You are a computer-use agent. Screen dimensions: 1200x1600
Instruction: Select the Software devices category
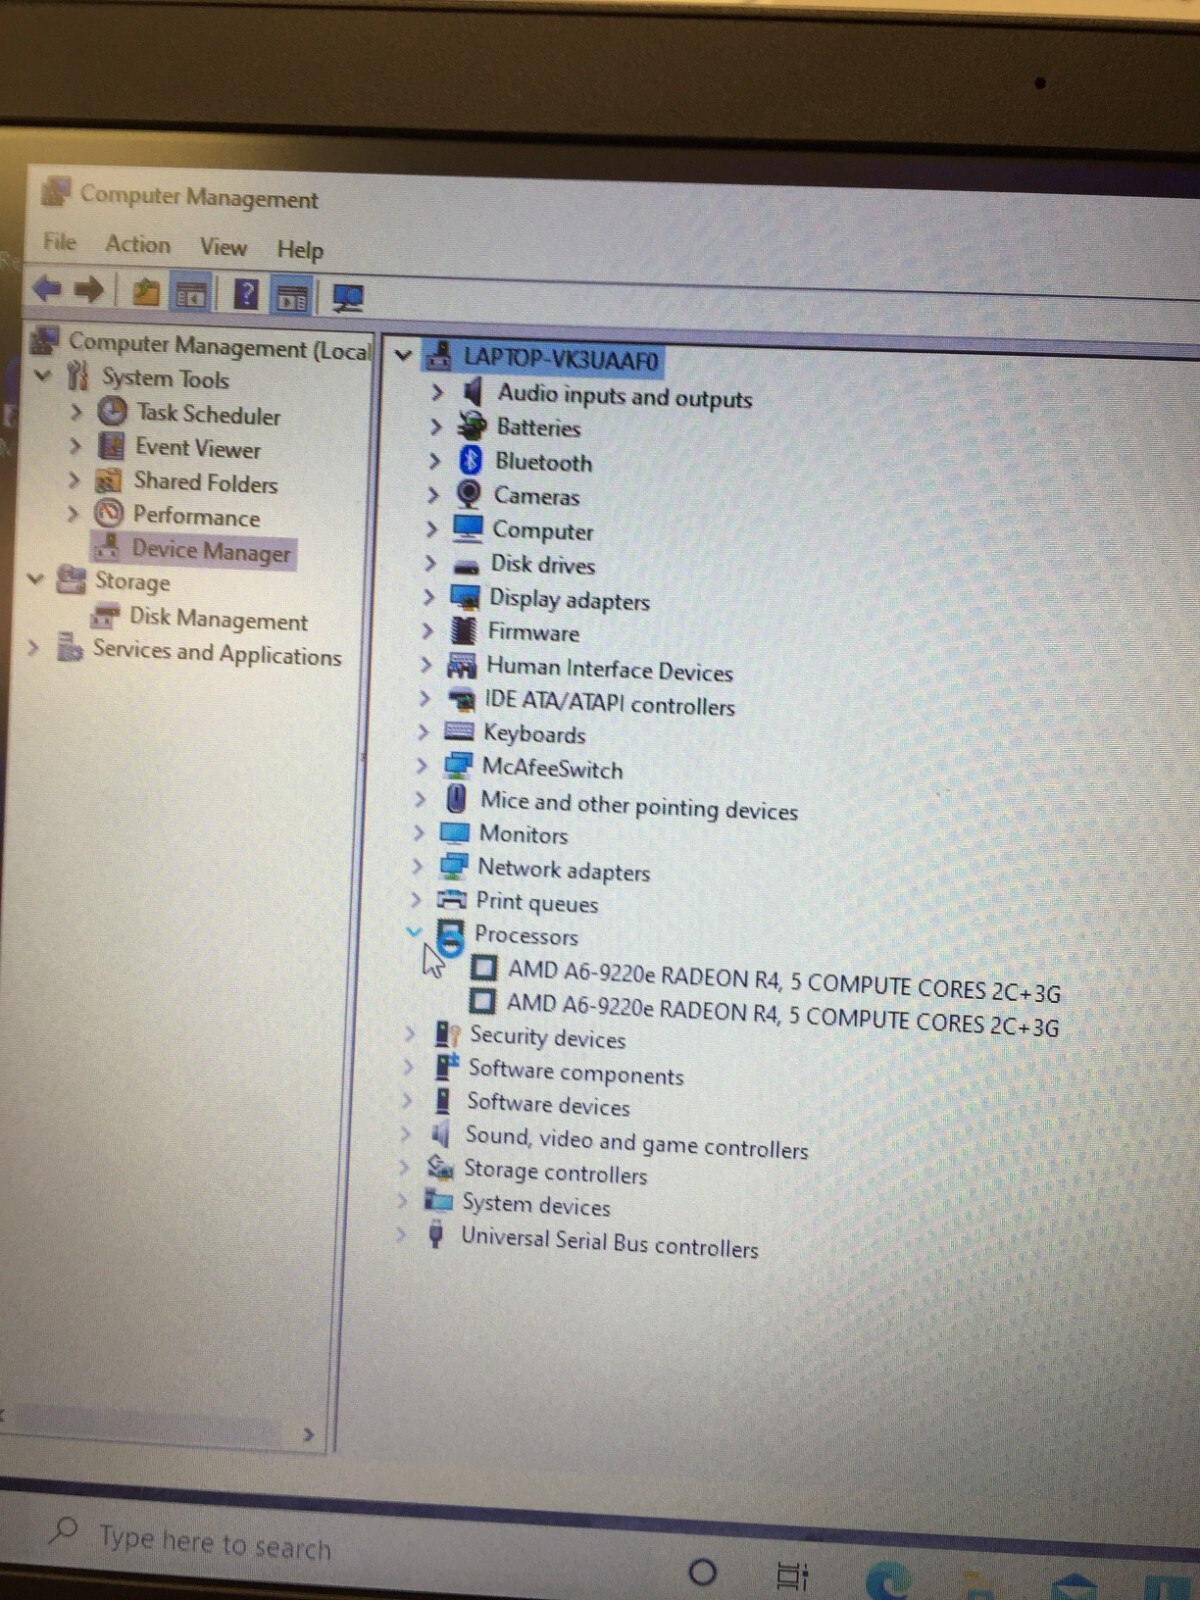pos(548,1104)
